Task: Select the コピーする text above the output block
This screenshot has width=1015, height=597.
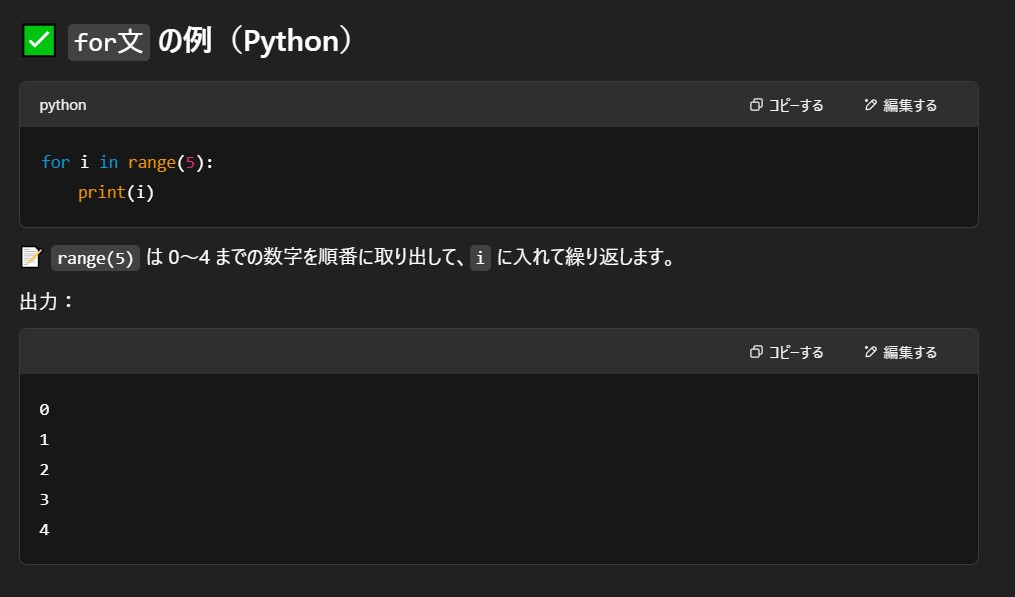Action: click(796, 352)
